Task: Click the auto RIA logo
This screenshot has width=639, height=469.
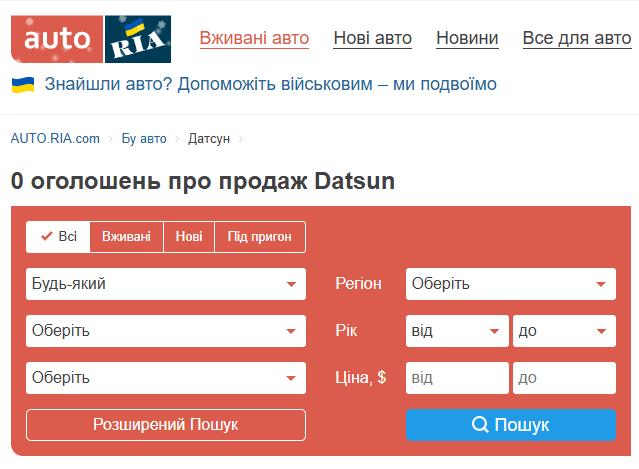Action: (90, 38)
